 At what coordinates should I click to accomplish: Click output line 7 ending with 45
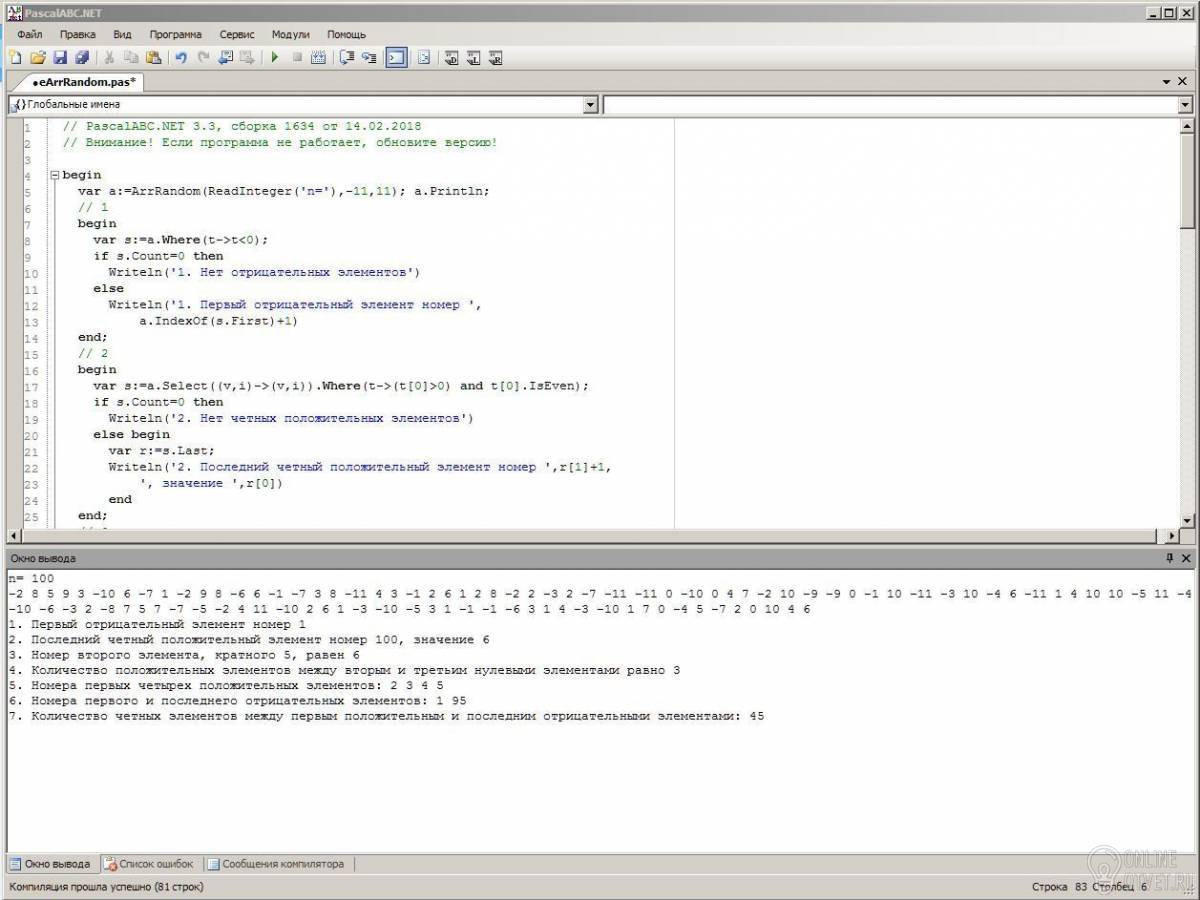(x=386, y=717)
